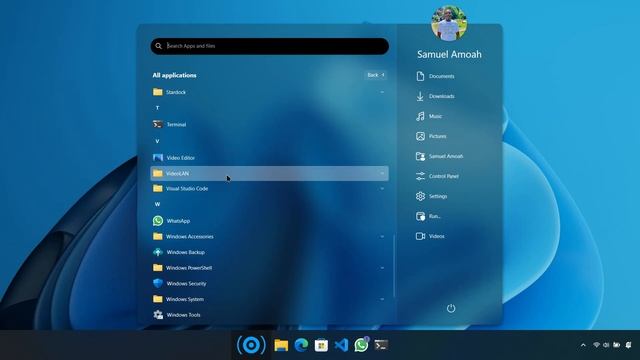Image resolution: width=640 pixels, height=360 pixels.
Task: Show hidden tray icons chevron
Action: pos(583,345)
